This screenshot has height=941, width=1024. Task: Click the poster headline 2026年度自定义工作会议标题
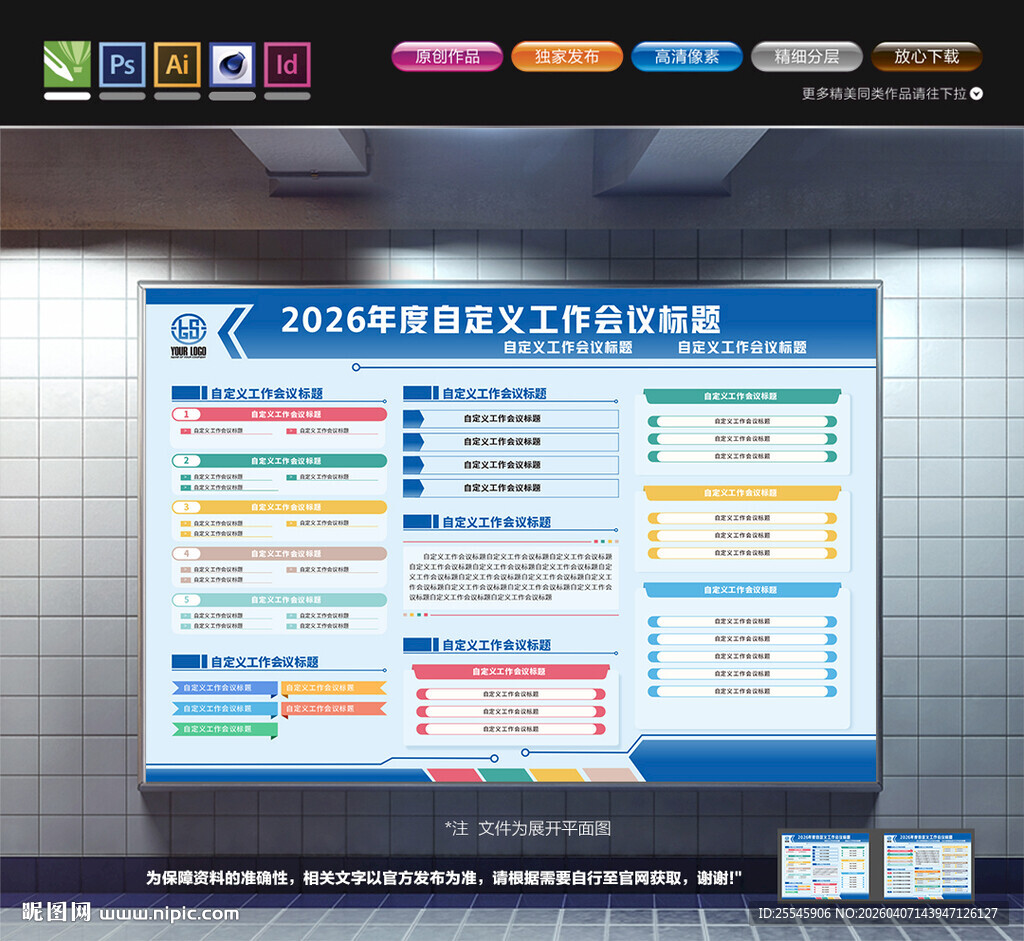(x=501, y=319)
